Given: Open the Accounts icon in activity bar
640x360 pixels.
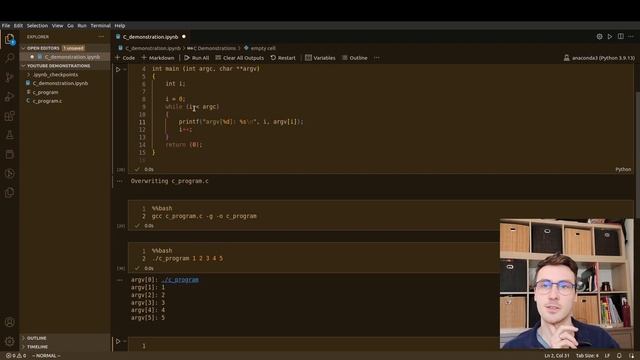Looking at the screenshot, I should point(9,322).
